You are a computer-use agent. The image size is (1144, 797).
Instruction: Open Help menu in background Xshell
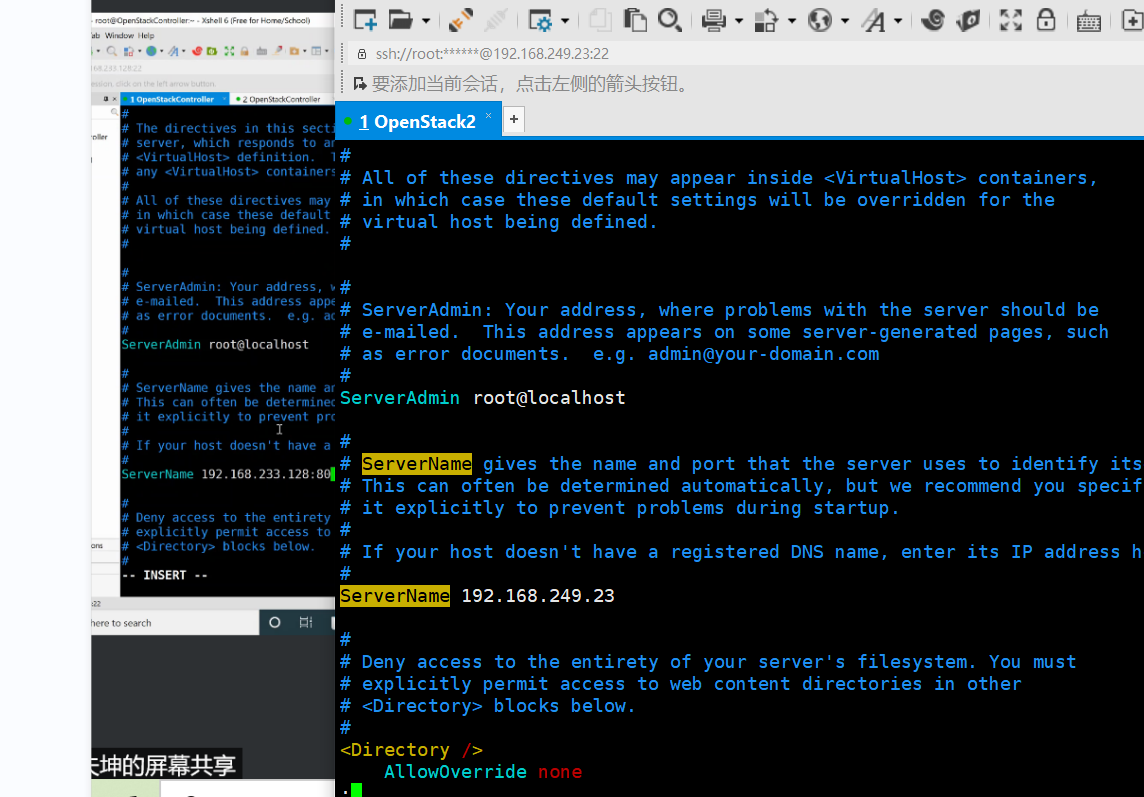click(x=146, y=35)
